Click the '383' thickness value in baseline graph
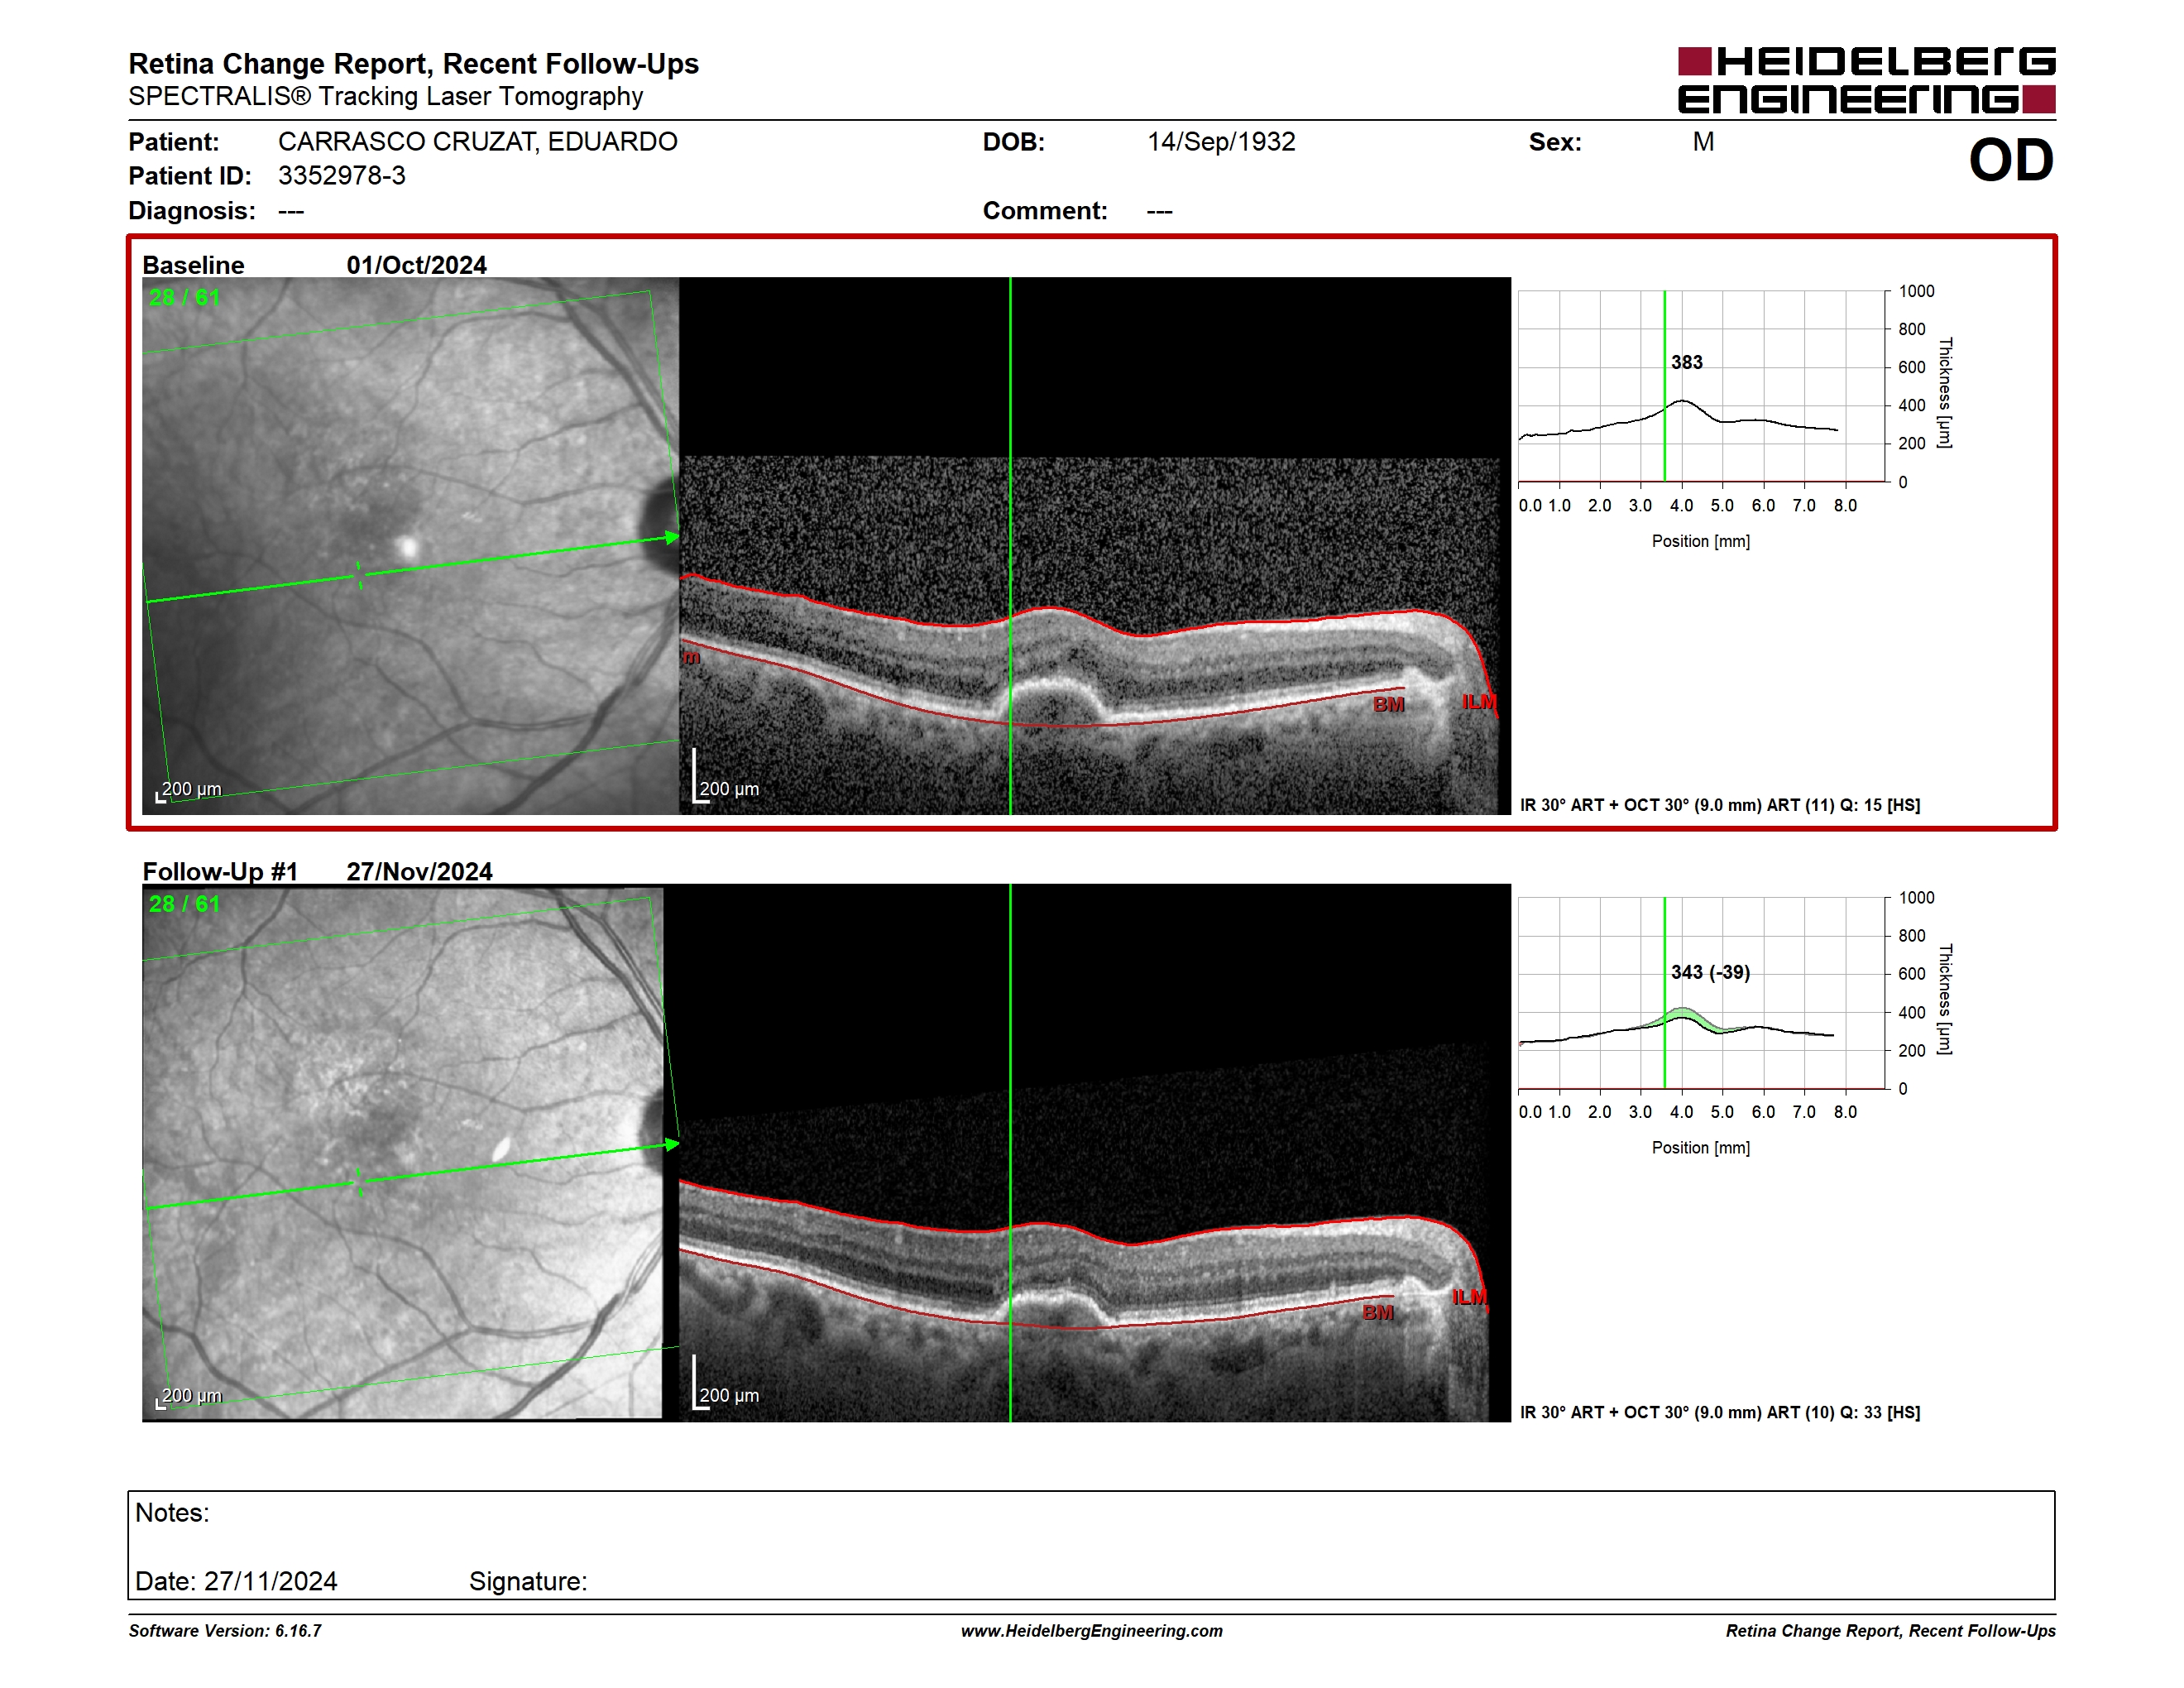Viewport: 2184px width, 1688px height. (1687, 362)
